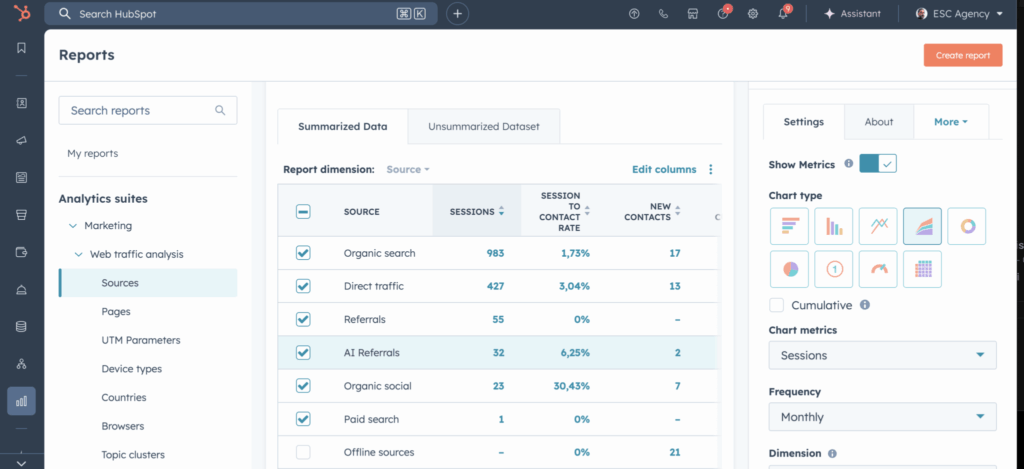
Task: Open the Content icon in the sidebar
Action: 22,178
